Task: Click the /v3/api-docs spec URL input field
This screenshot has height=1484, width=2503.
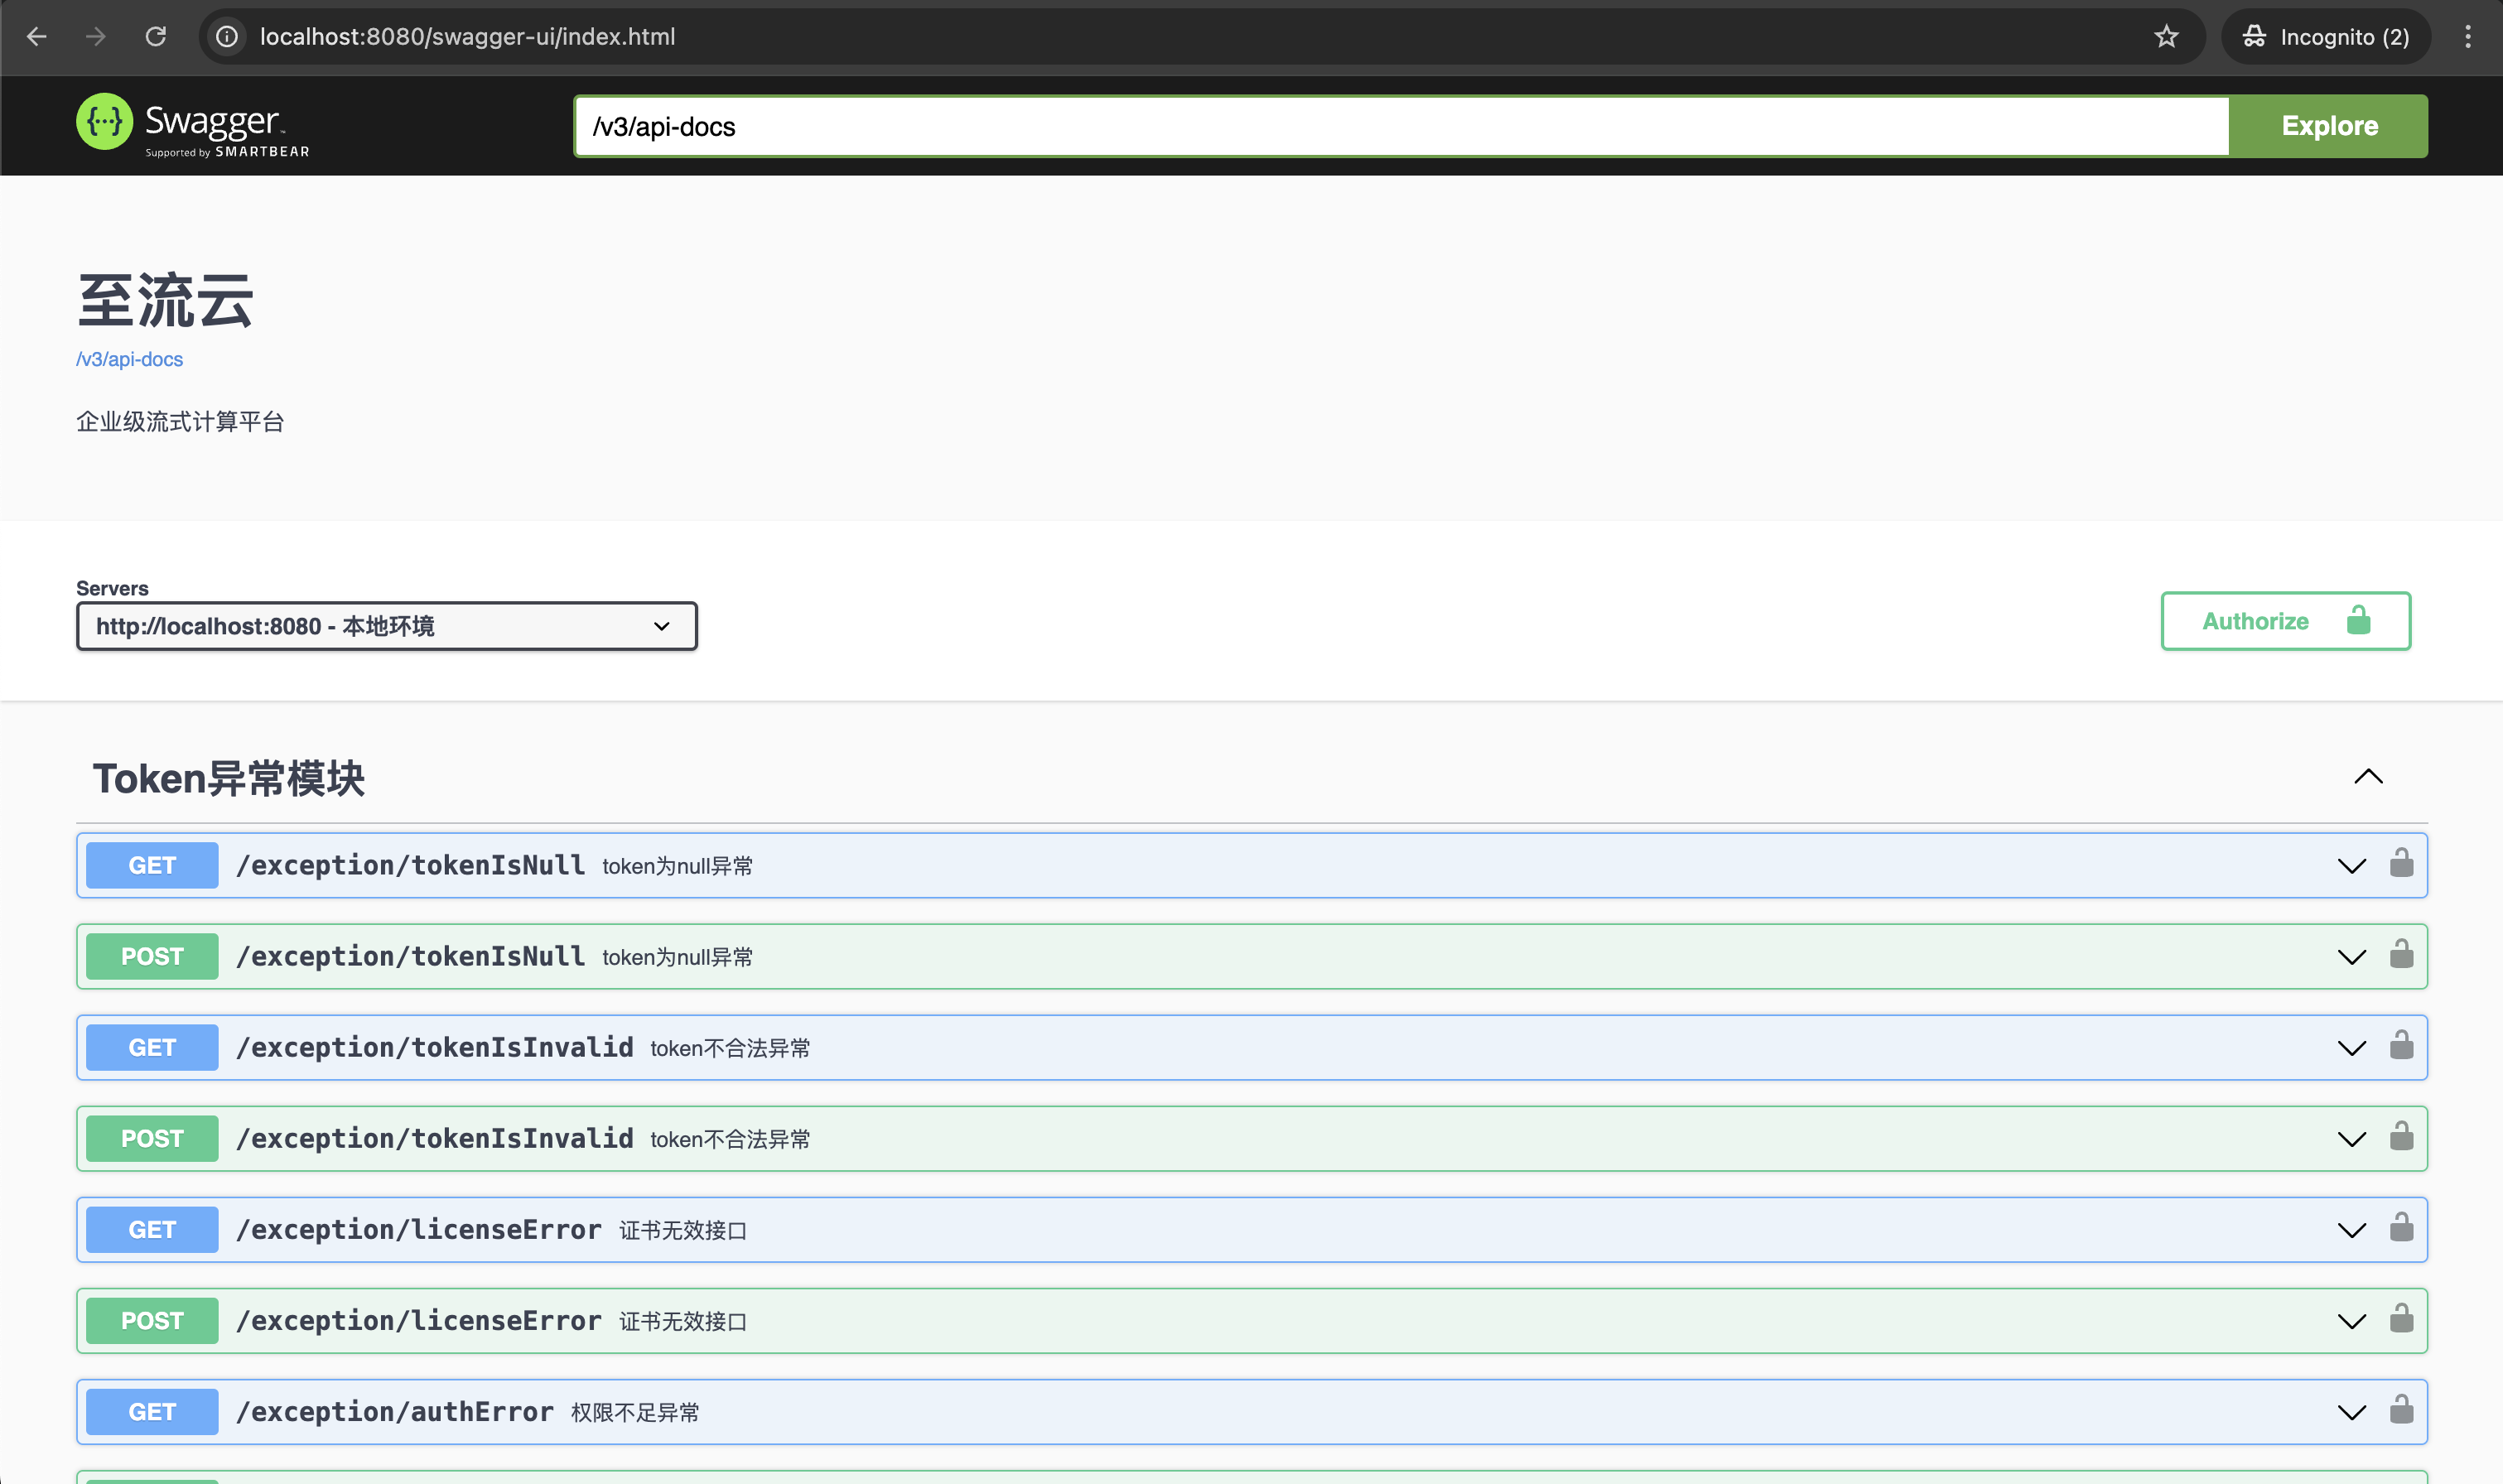Action: 1402,126
